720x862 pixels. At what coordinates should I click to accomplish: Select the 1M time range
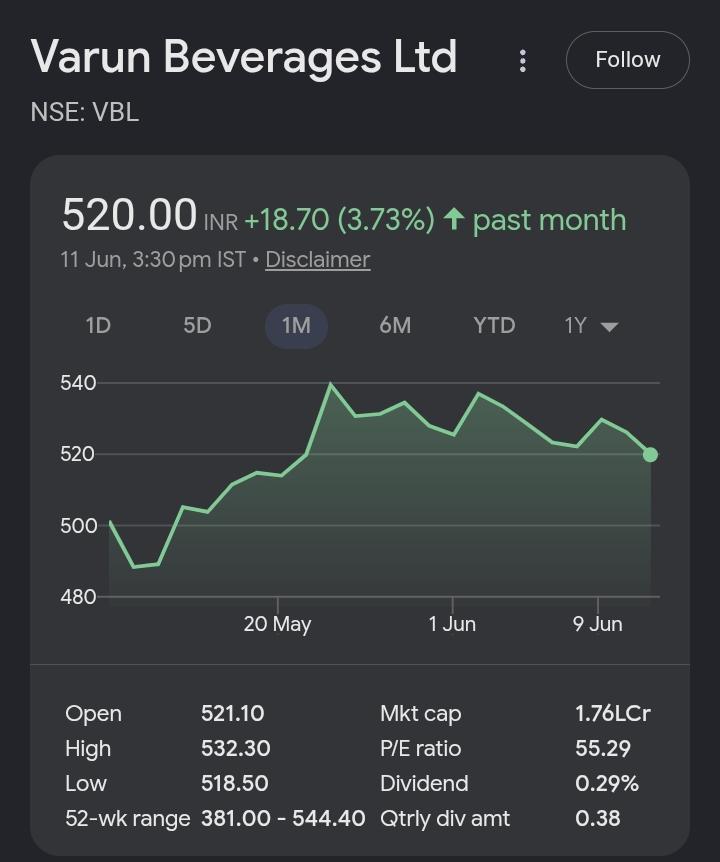click(x=296, y=326)
